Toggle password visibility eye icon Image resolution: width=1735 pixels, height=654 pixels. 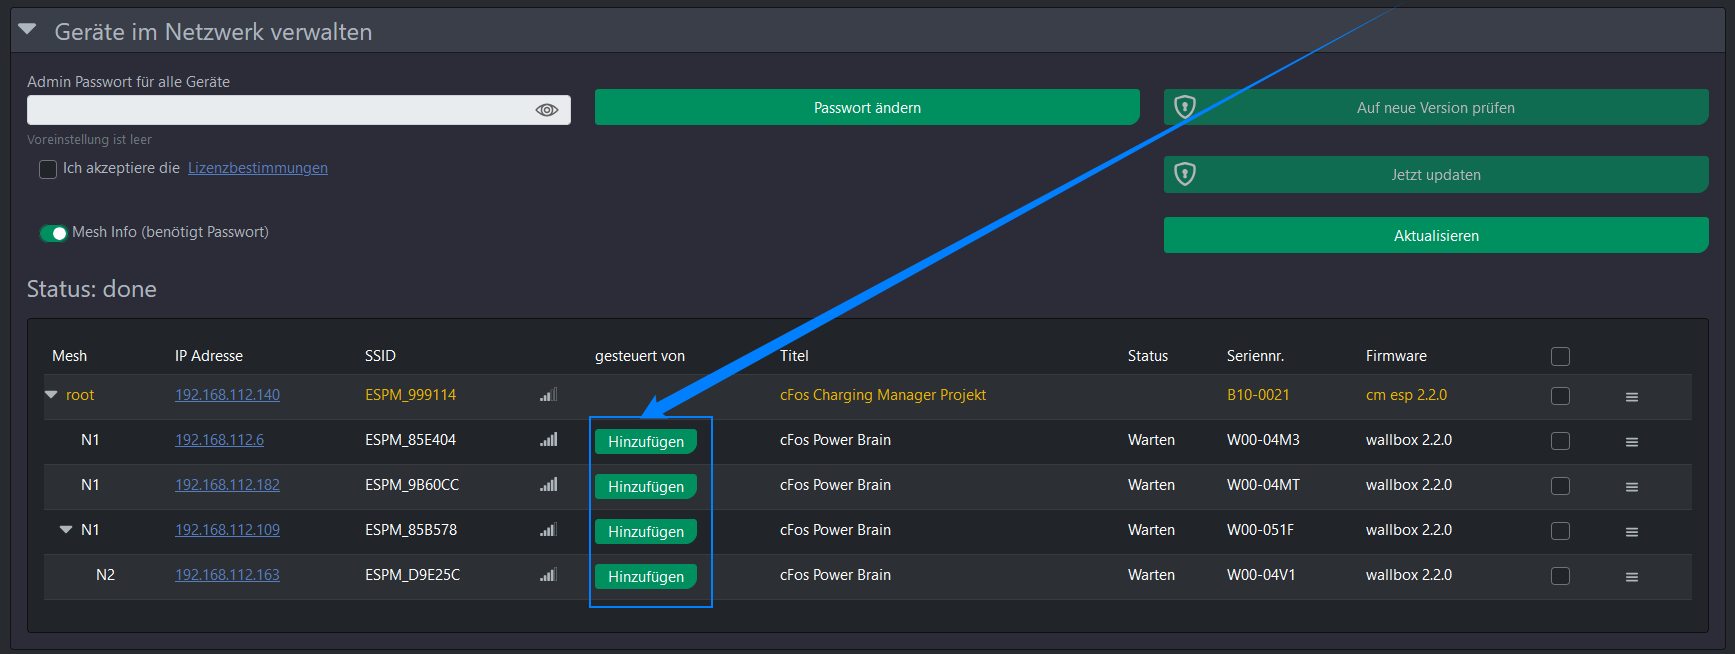(546, 110)
